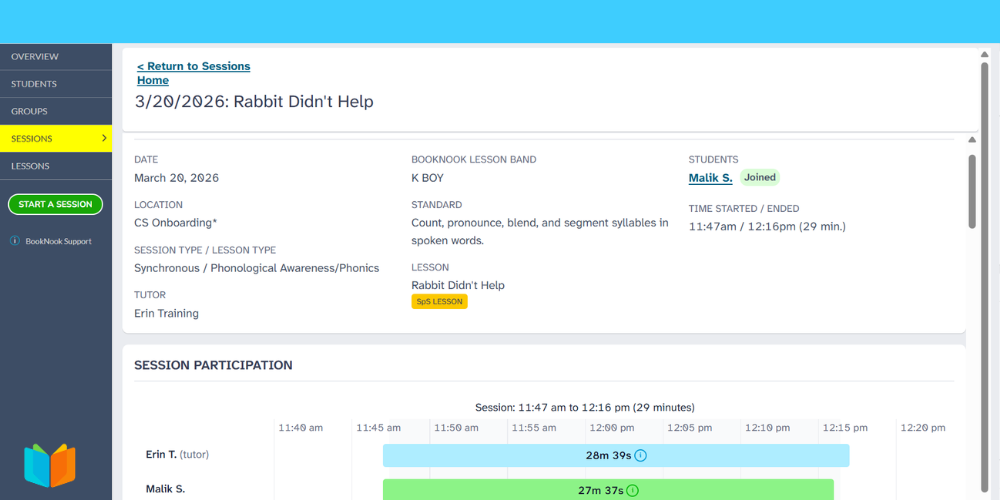
Task: Click the '12:15 pm' timeline label
Action: (845, 428)
